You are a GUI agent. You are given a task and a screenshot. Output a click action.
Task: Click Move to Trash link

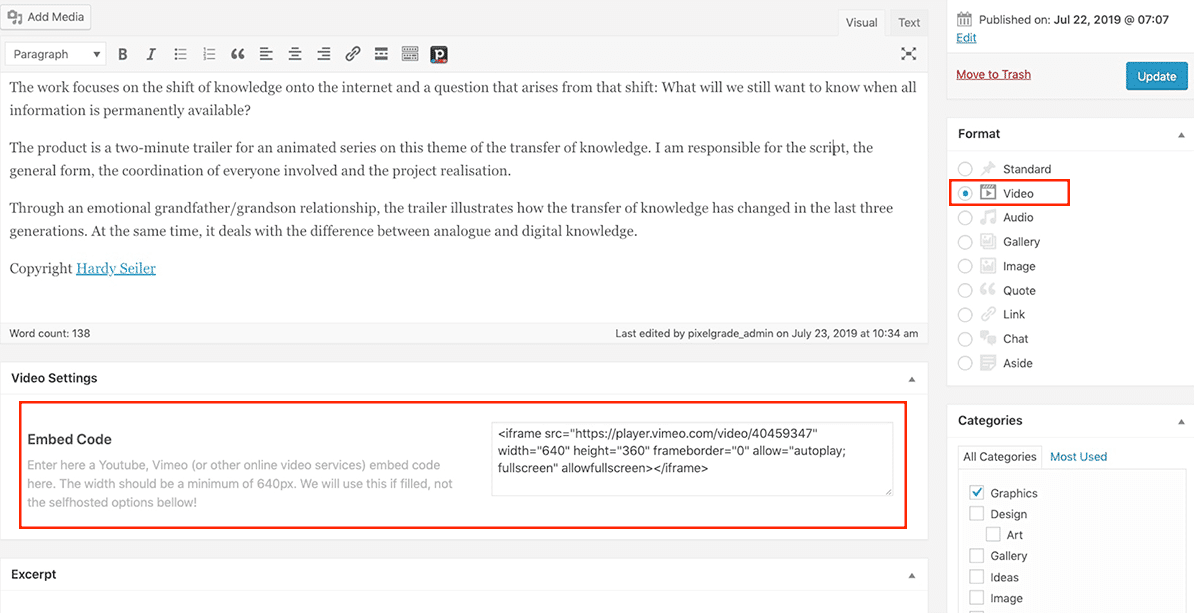pyautogui.click(x=993, y=74)
